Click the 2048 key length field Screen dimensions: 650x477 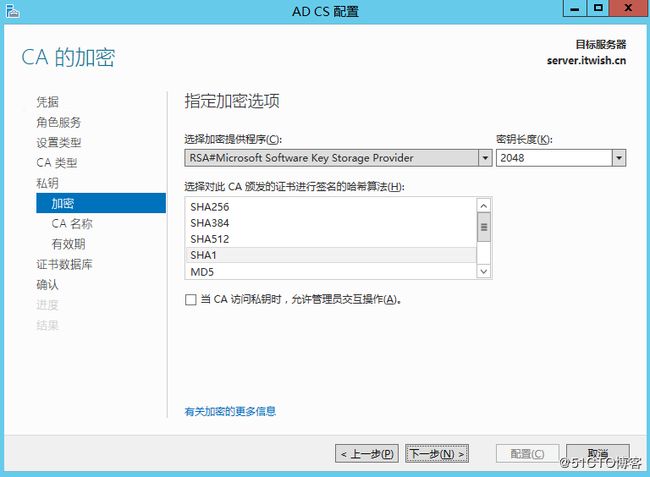[554, 158]
